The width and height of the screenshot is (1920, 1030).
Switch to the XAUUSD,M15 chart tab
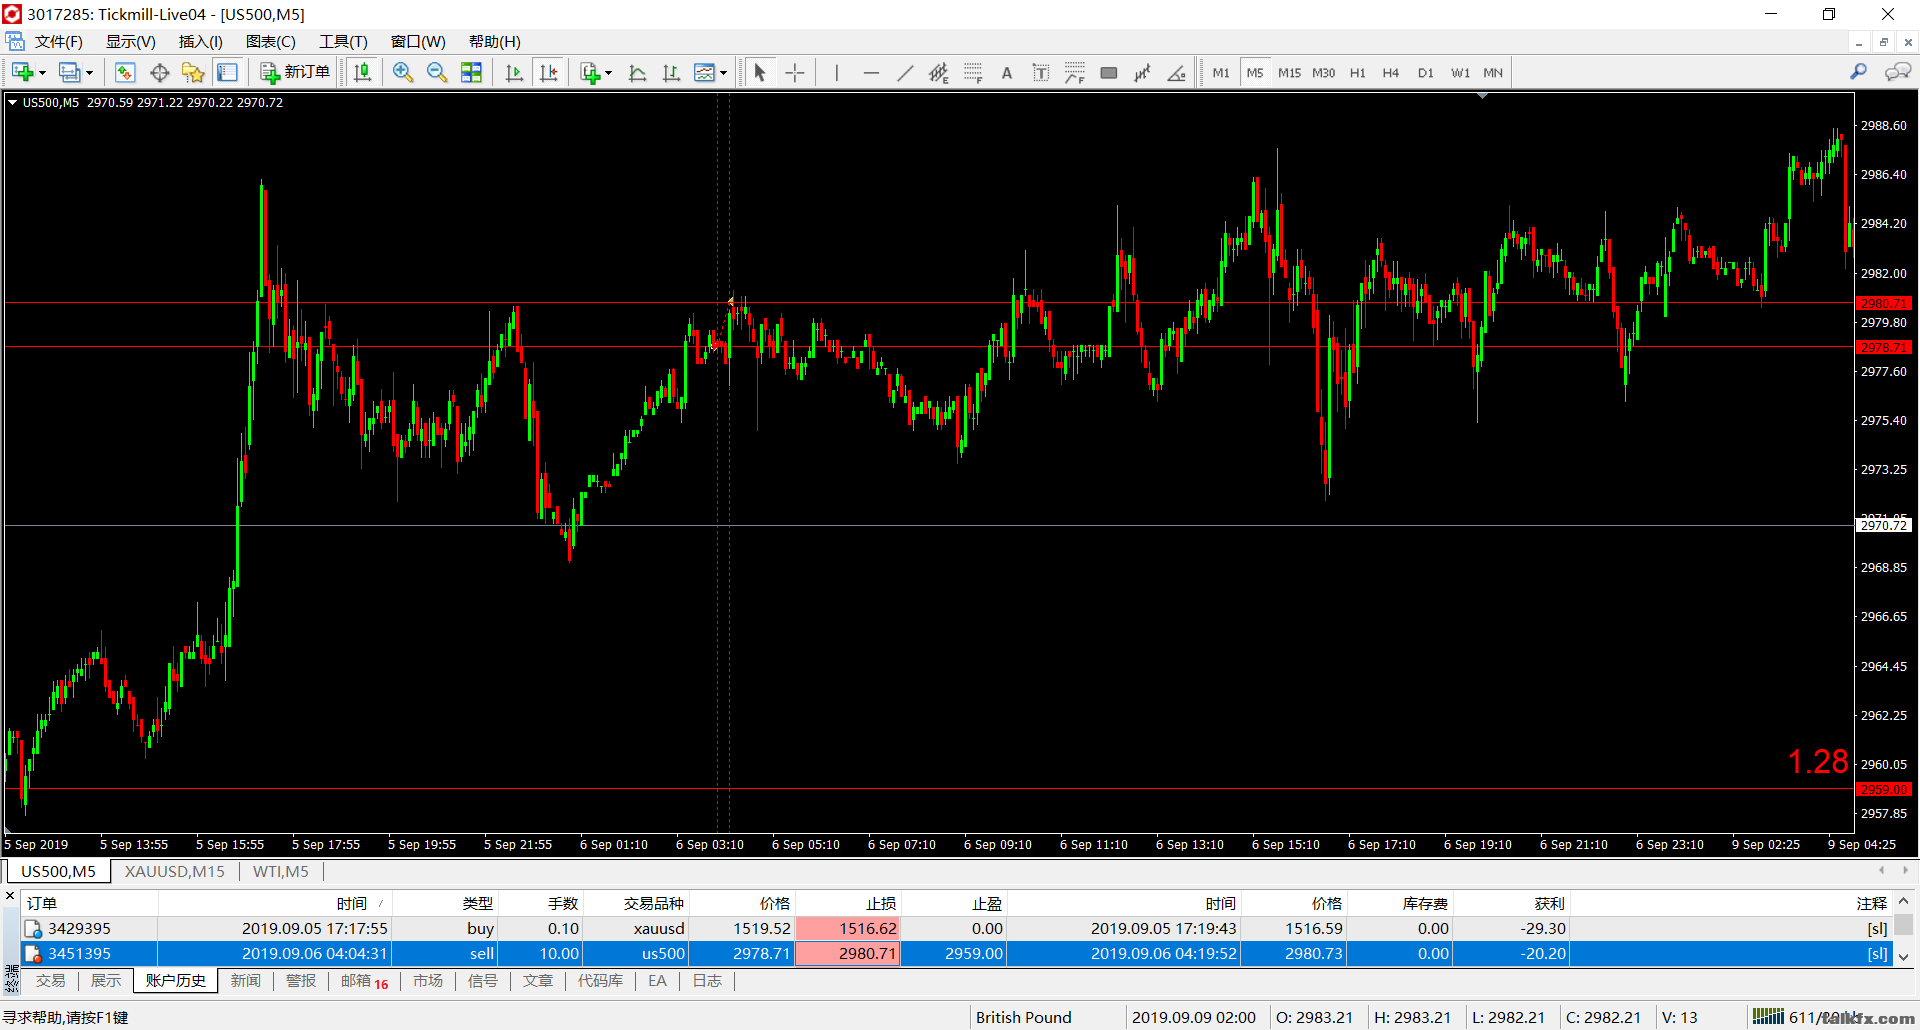pyautogui.click(x=175, y=871)
